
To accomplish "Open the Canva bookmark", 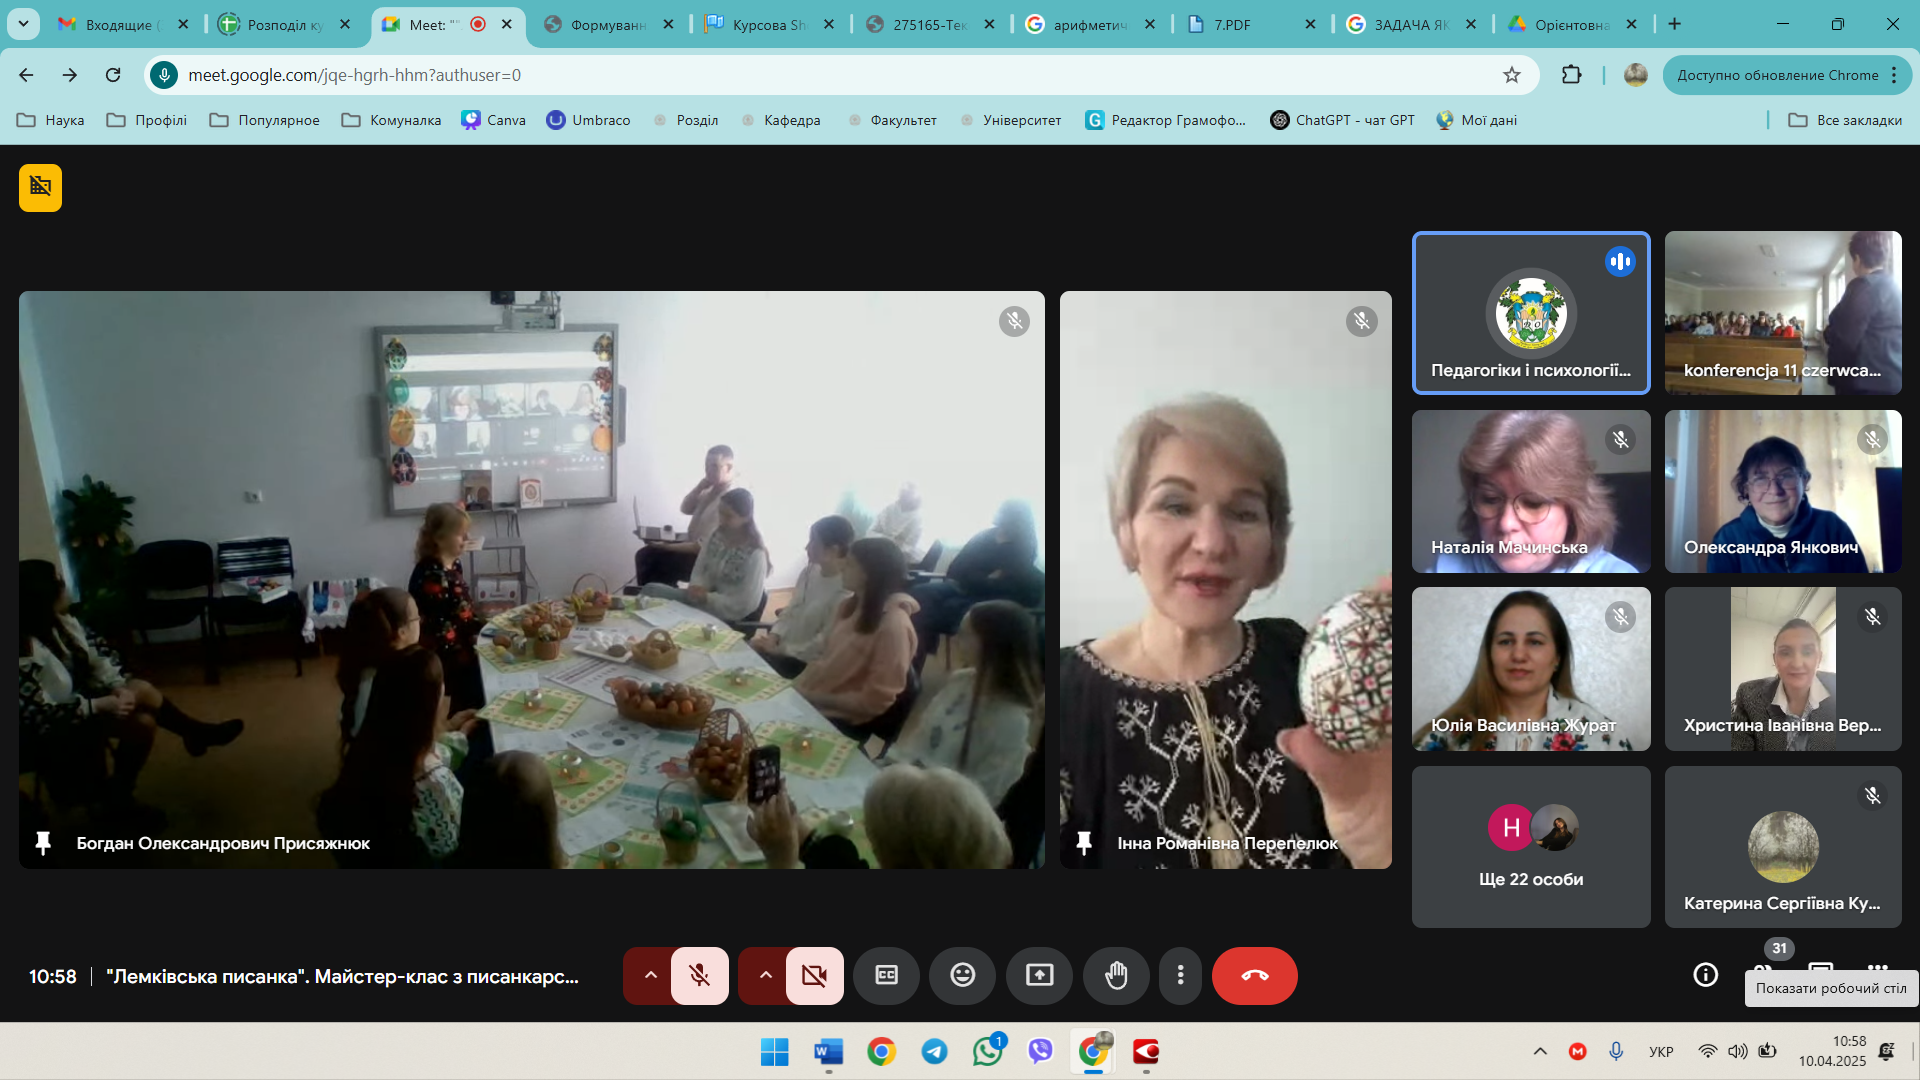I will tap(494, 120).
